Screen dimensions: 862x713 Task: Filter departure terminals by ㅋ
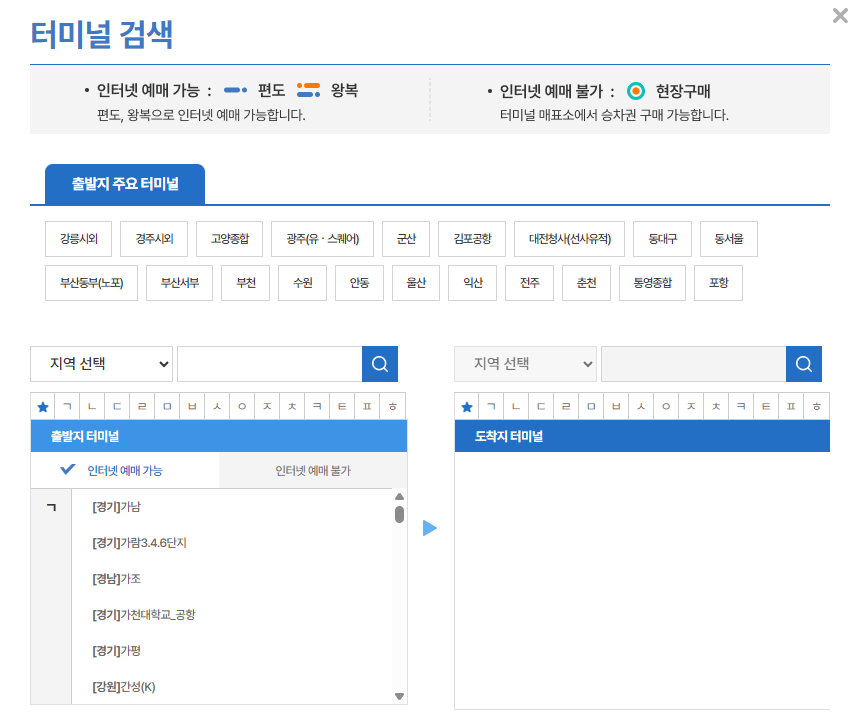(x=317, y=407)
